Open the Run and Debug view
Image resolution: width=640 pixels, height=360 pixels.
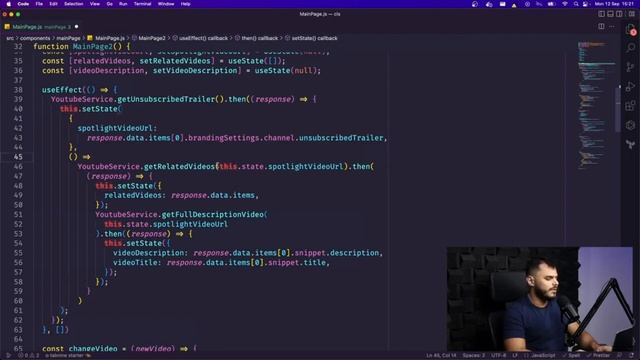pyautogui.click(x=631, y=87)
